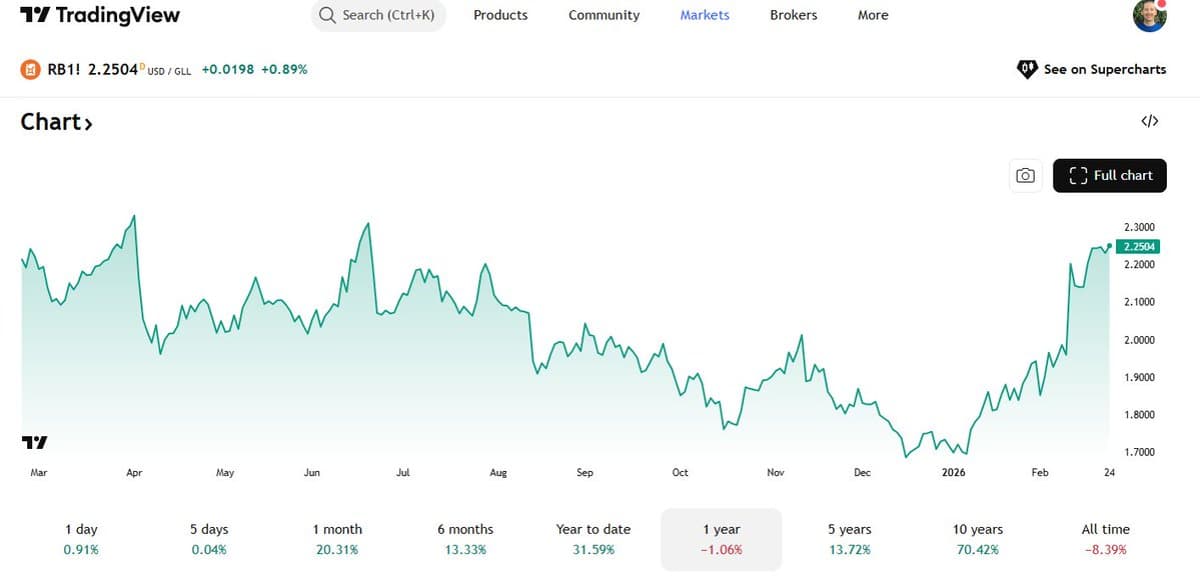
Task: Click the current price label 2.2504 on the scale
Action: (x=1140, y=246)
